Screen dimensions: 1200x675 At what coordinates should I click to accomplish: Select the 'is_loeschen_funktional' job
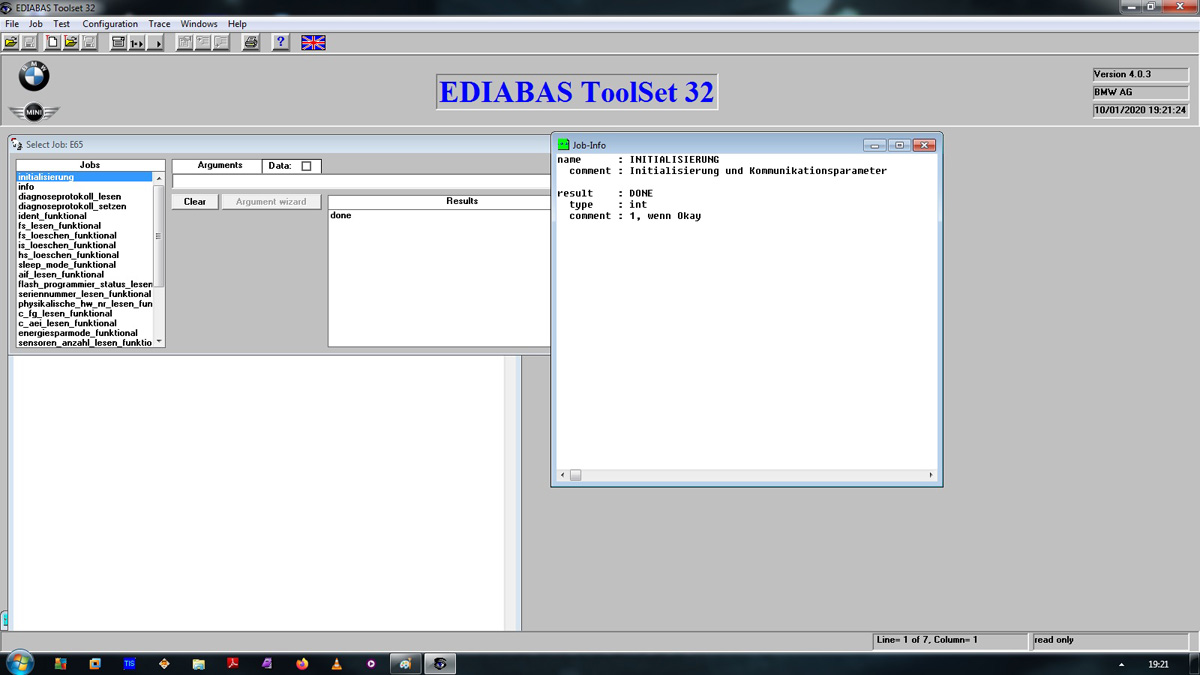pos(85,245)
